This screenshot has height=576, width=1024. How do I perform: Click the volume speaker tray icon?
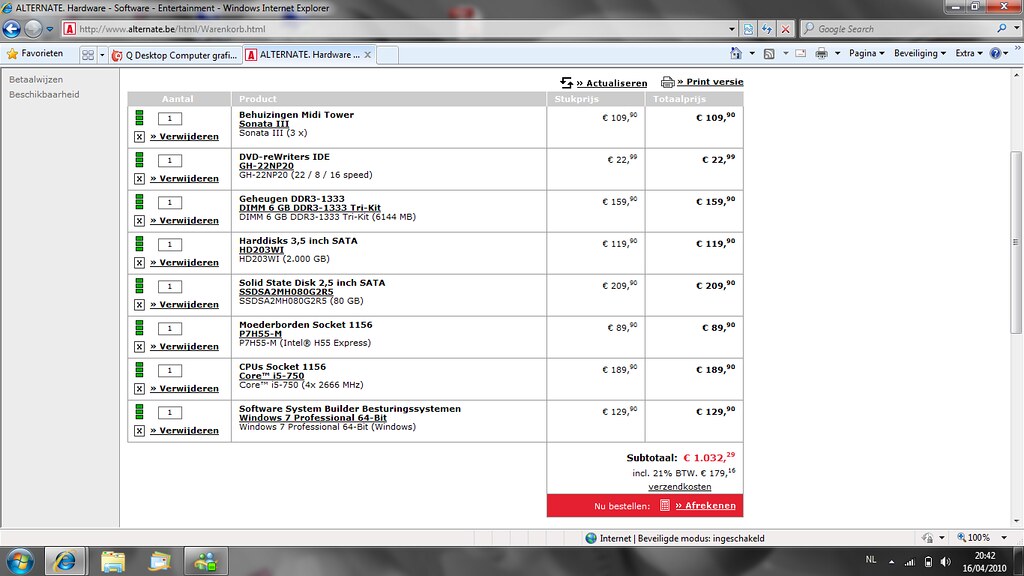946,562
